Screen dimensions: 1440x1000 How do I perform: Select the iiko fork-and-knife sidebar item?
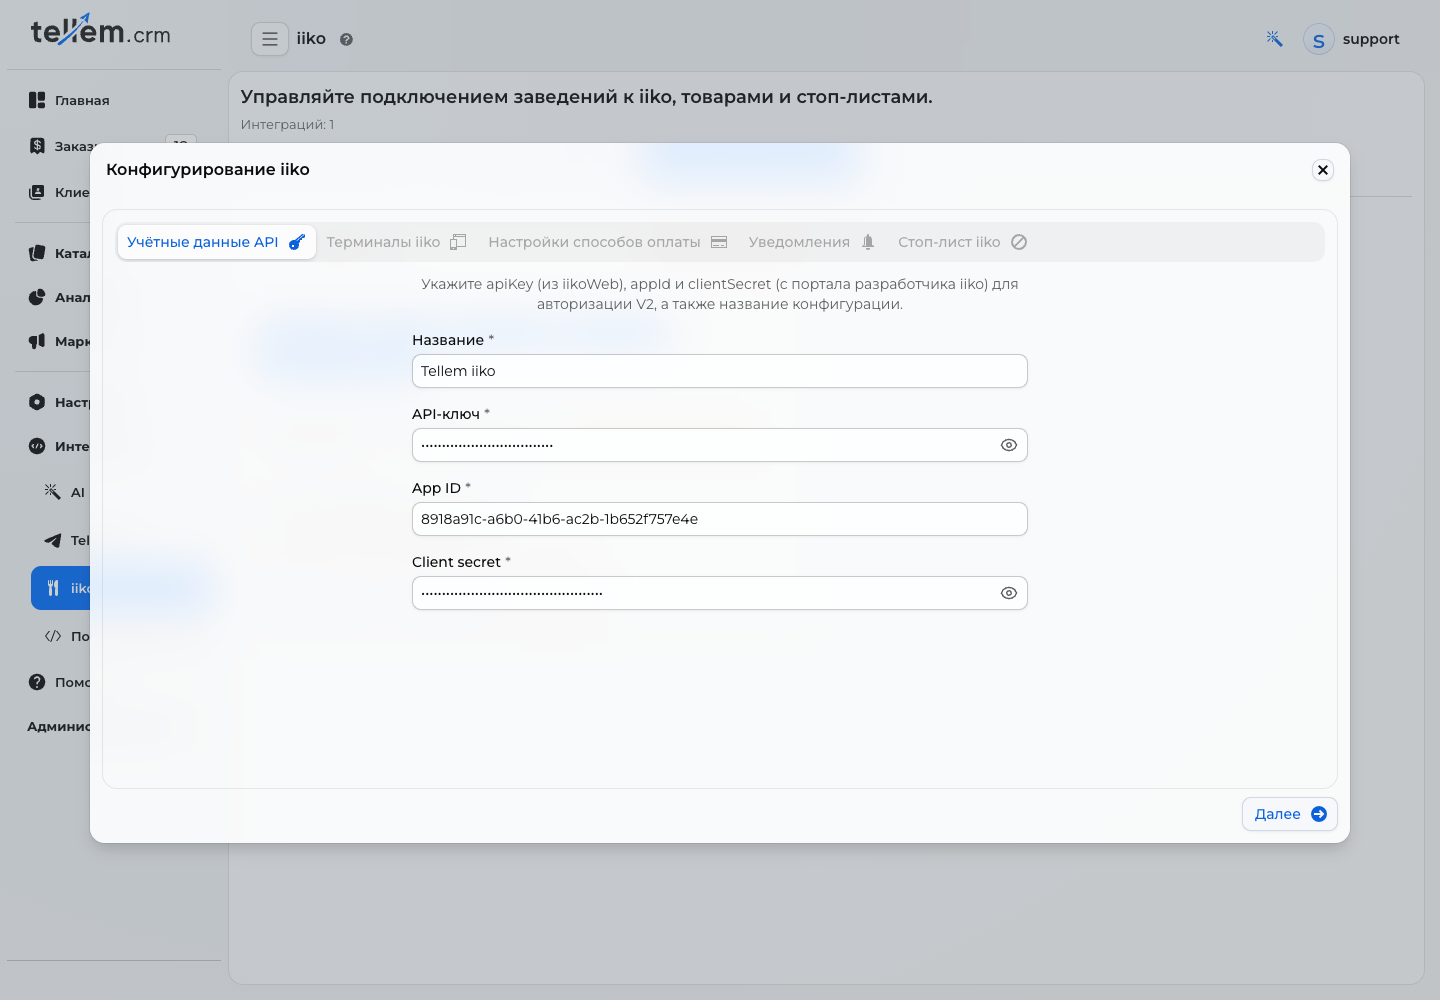[x=61, y=588]
